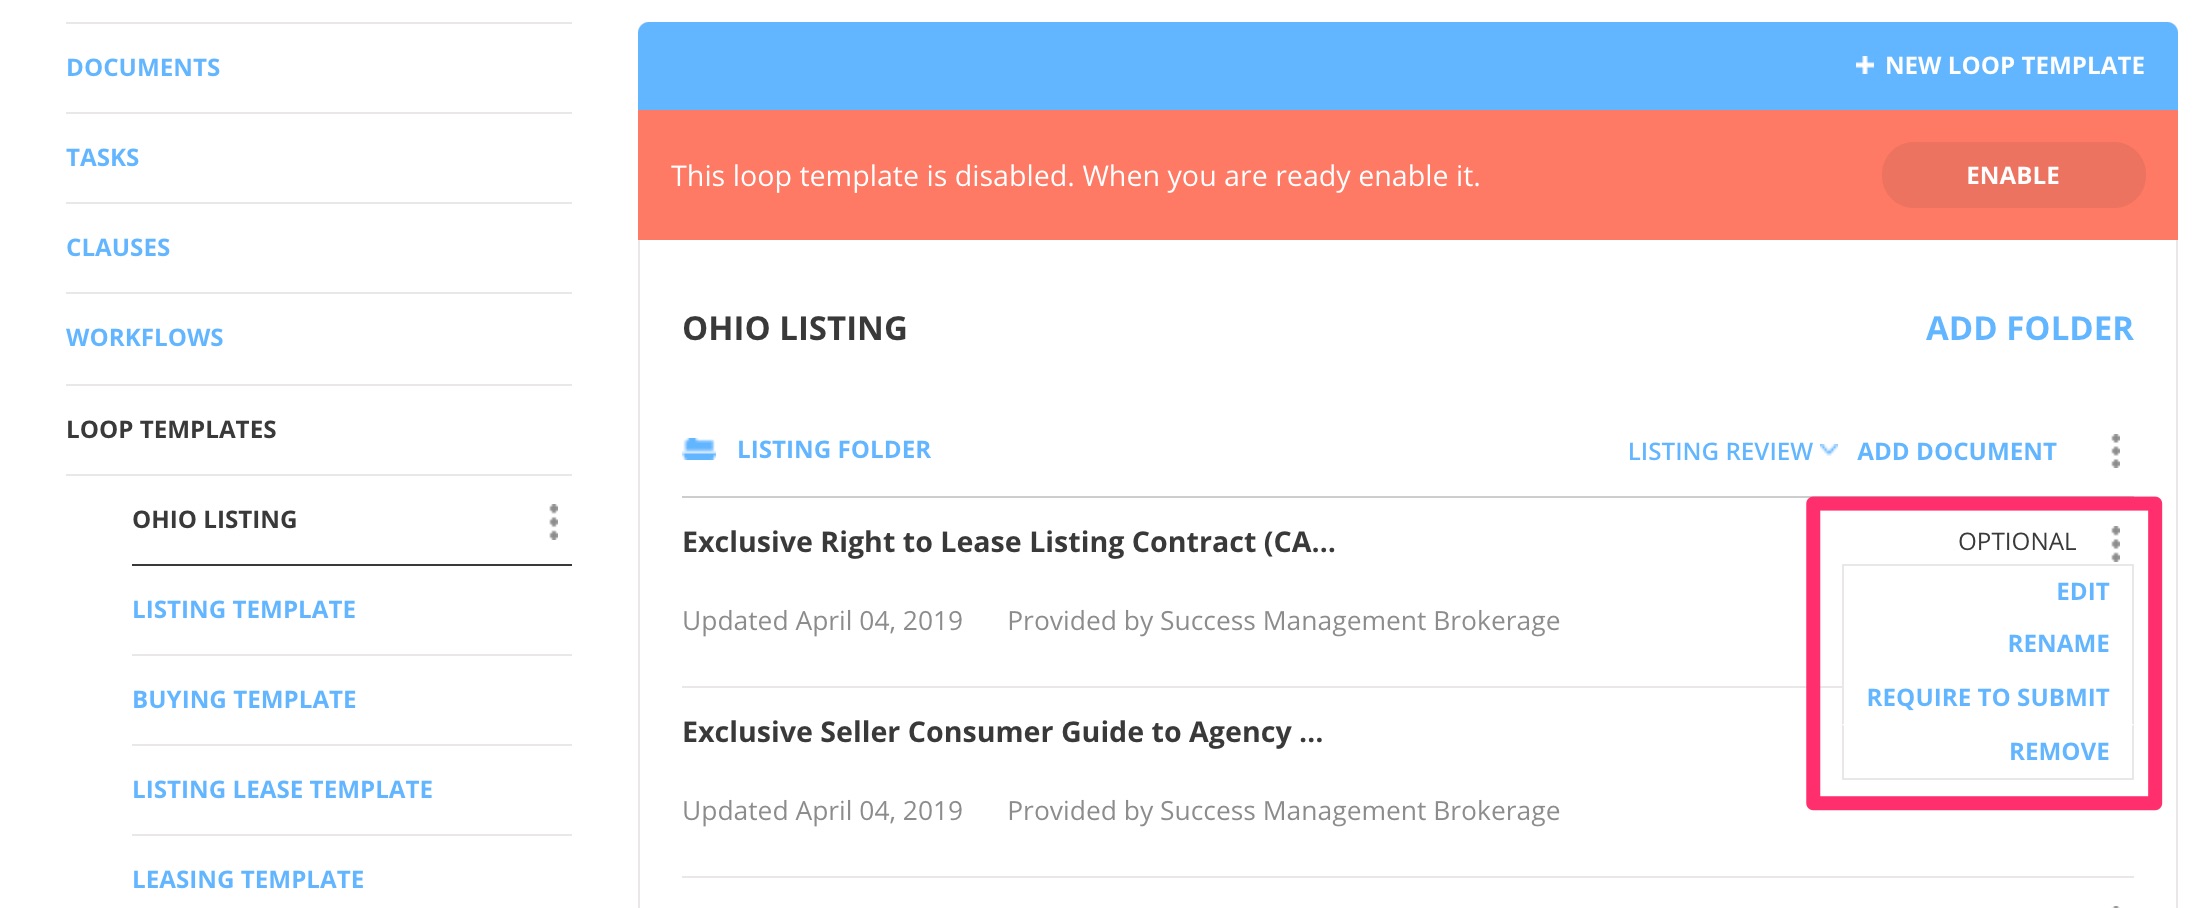
Task: Open Exclusive Right to Lease Listing Contract
Action: click(1008, 542)
